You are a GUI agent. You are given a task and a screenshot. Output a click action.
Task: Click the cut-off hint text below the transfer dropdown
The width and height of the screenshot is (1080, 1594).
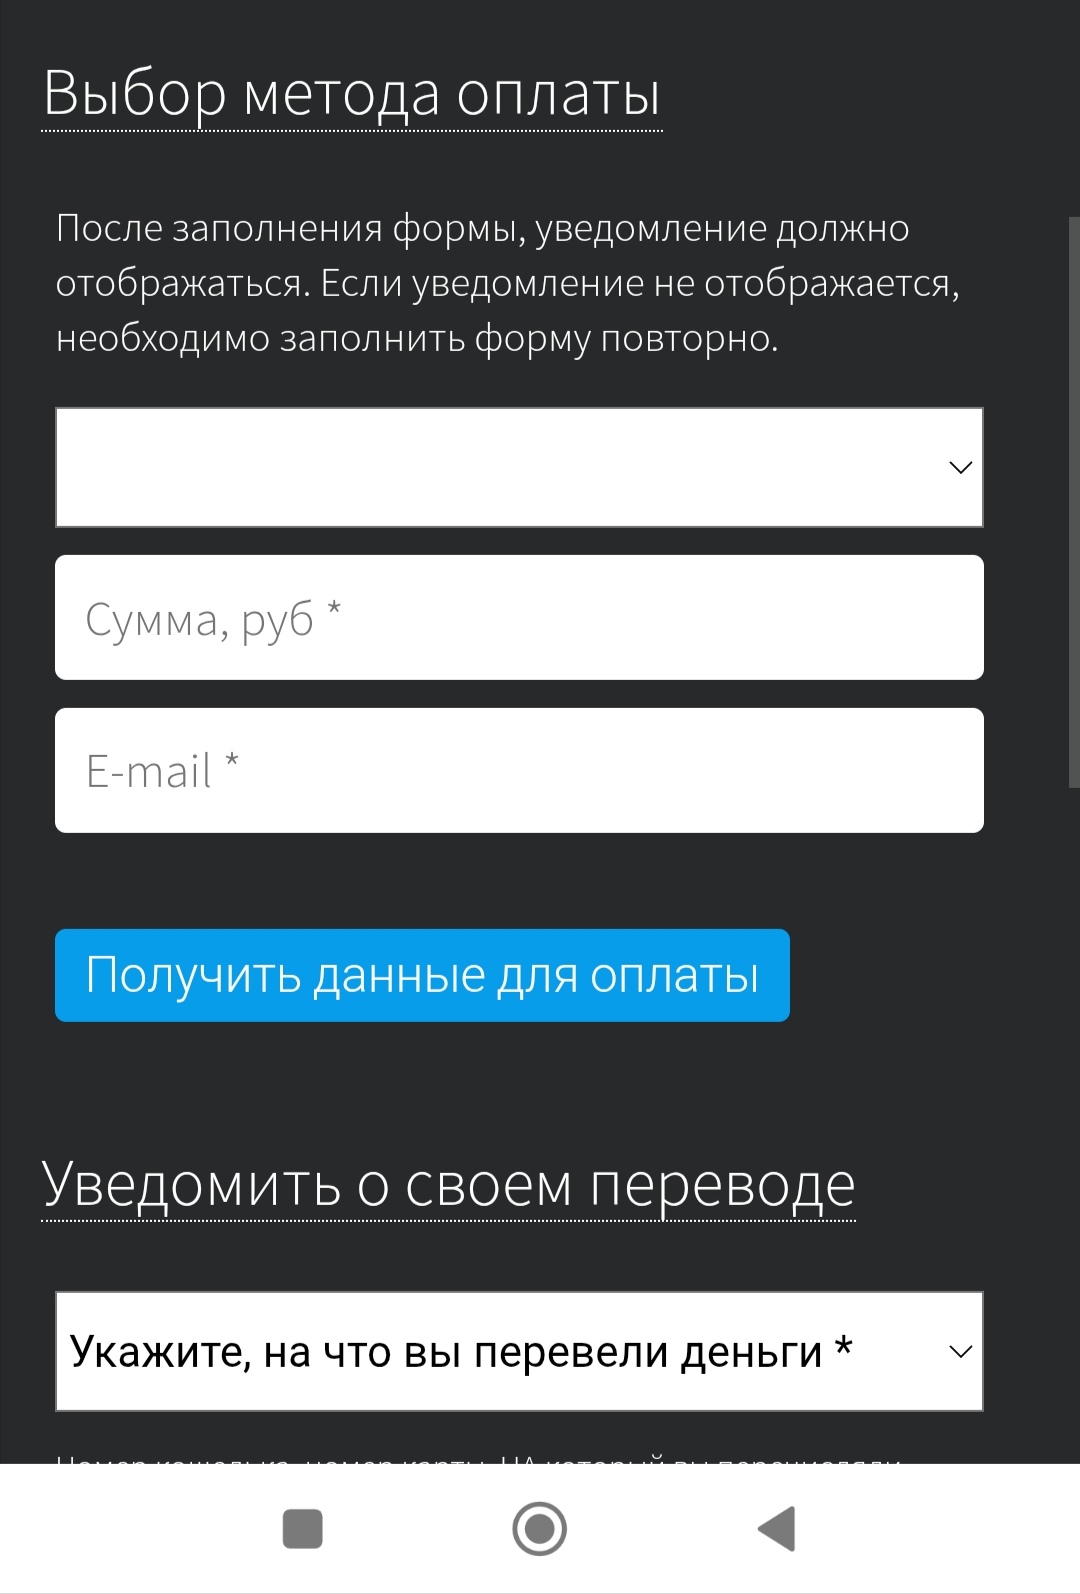pos(480,1459)
